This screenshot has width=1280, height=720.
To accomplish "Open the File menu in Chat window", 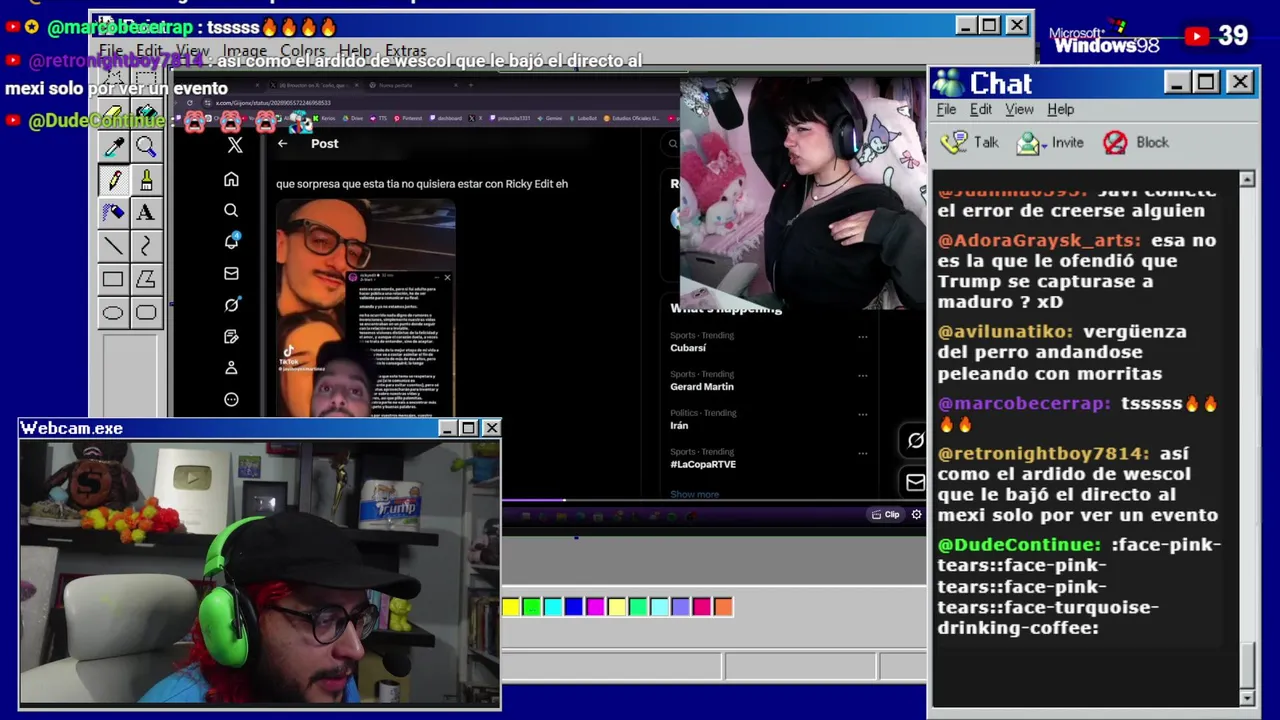I will pos(946,110).
